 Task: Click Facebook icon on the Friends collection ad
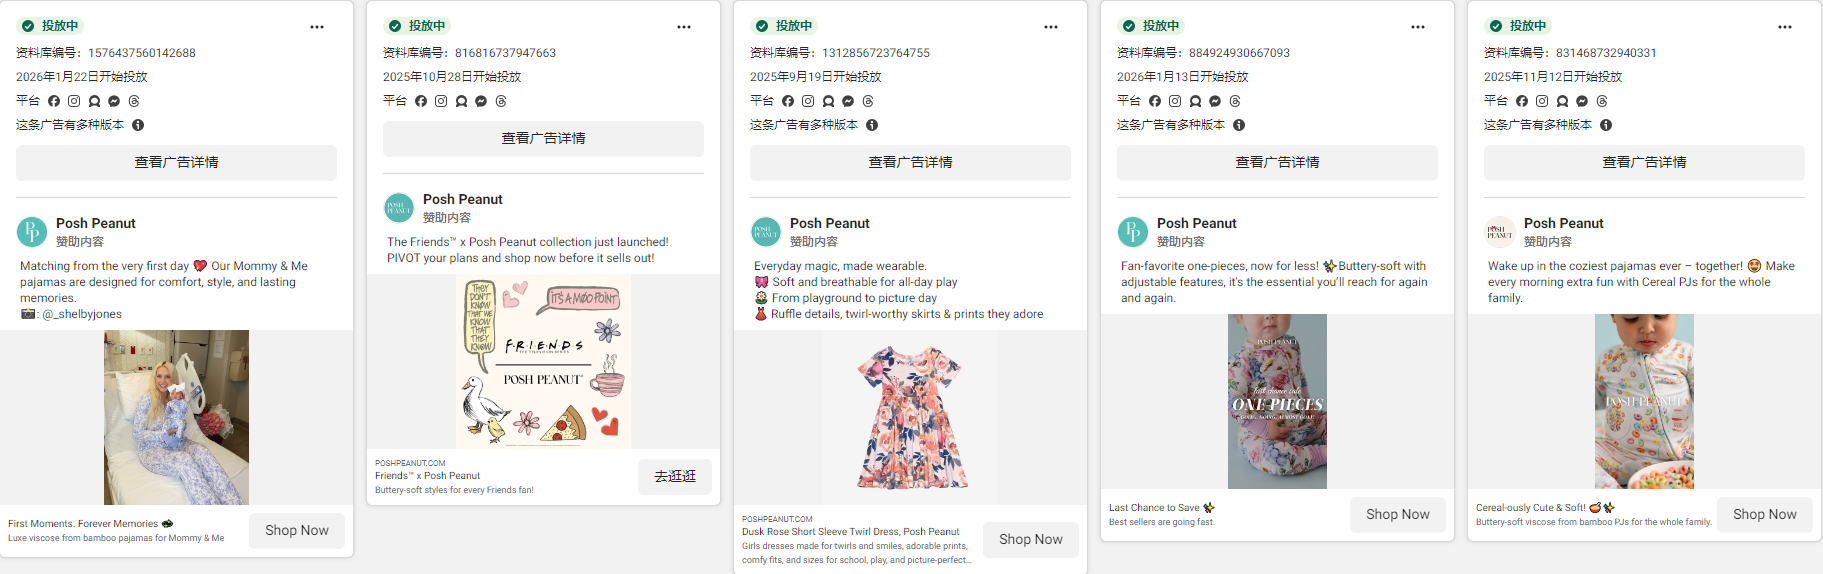(421, 101)
